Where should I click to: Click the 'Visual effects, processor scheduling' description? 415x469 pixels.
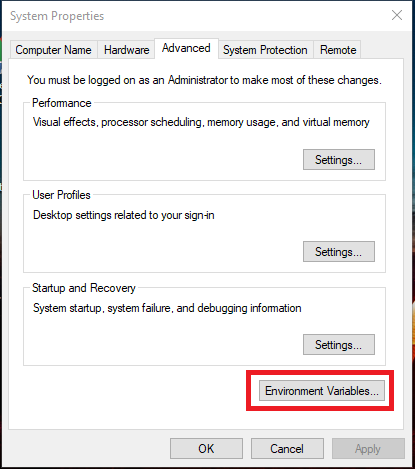tap(201, 122)
